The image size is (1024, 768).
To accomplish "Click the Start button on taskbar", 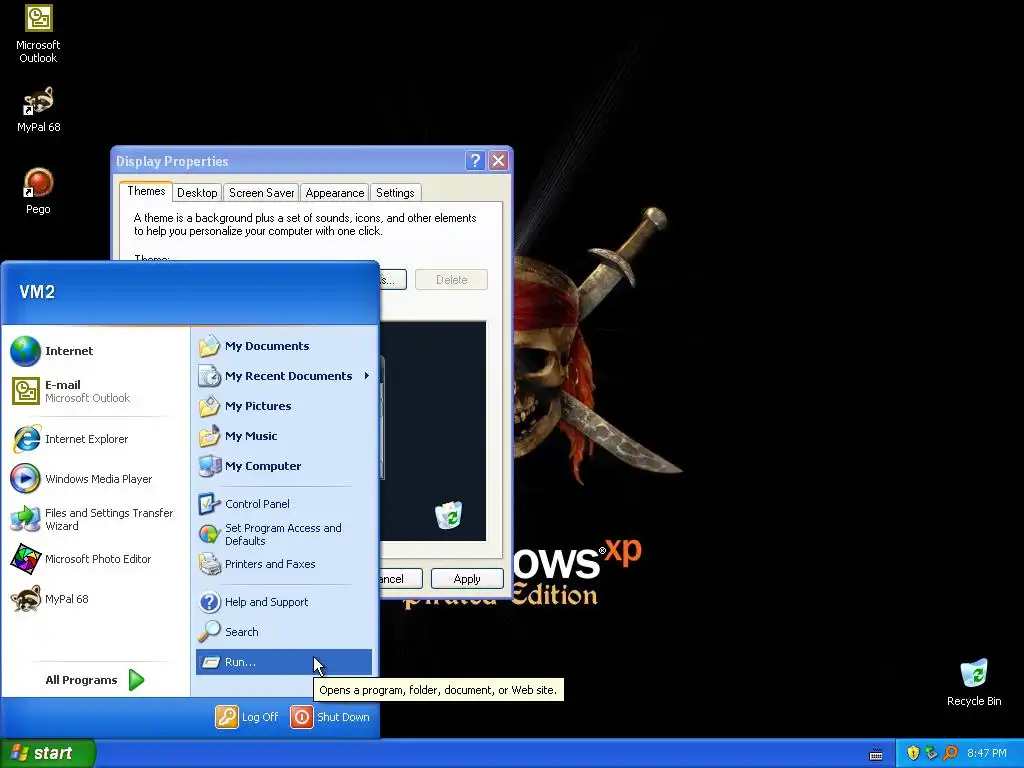I will click(x=48, y=753).
